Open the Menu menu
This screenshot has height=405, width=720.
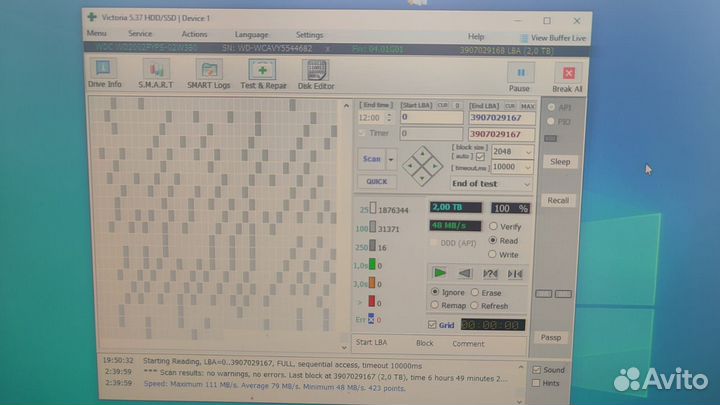coord(96,33)
